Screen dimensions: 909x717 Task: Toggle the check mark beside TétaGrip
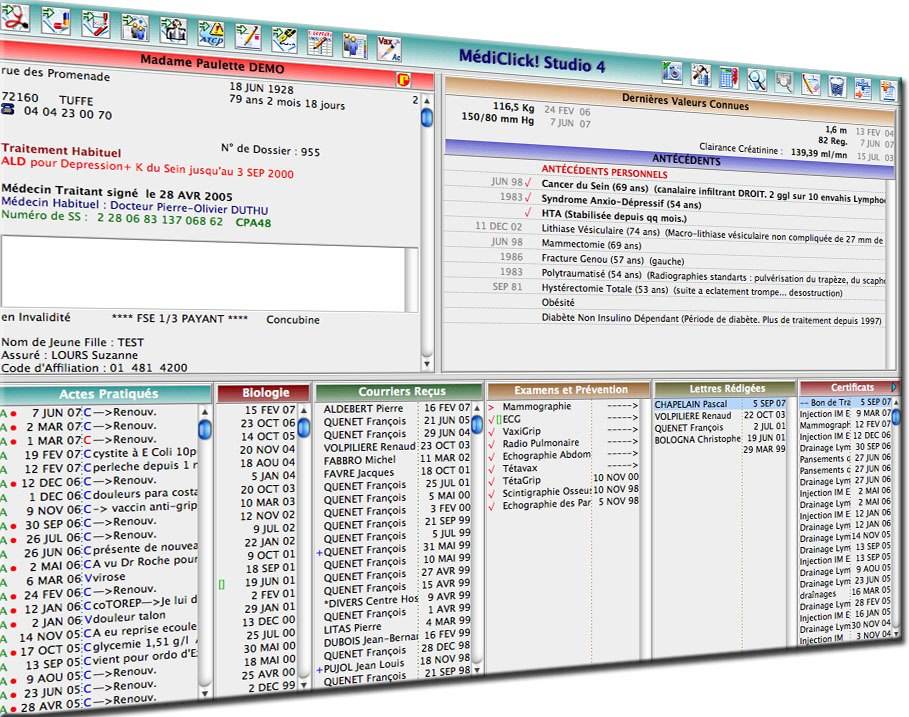pyautogui.click(x=492, y=481)
